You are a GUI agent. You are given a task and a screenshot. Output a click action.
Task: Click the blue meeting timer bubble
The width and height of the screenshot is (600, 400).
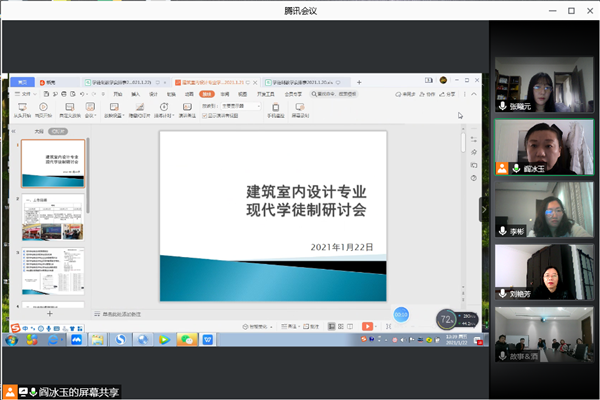tap(401, 314)
